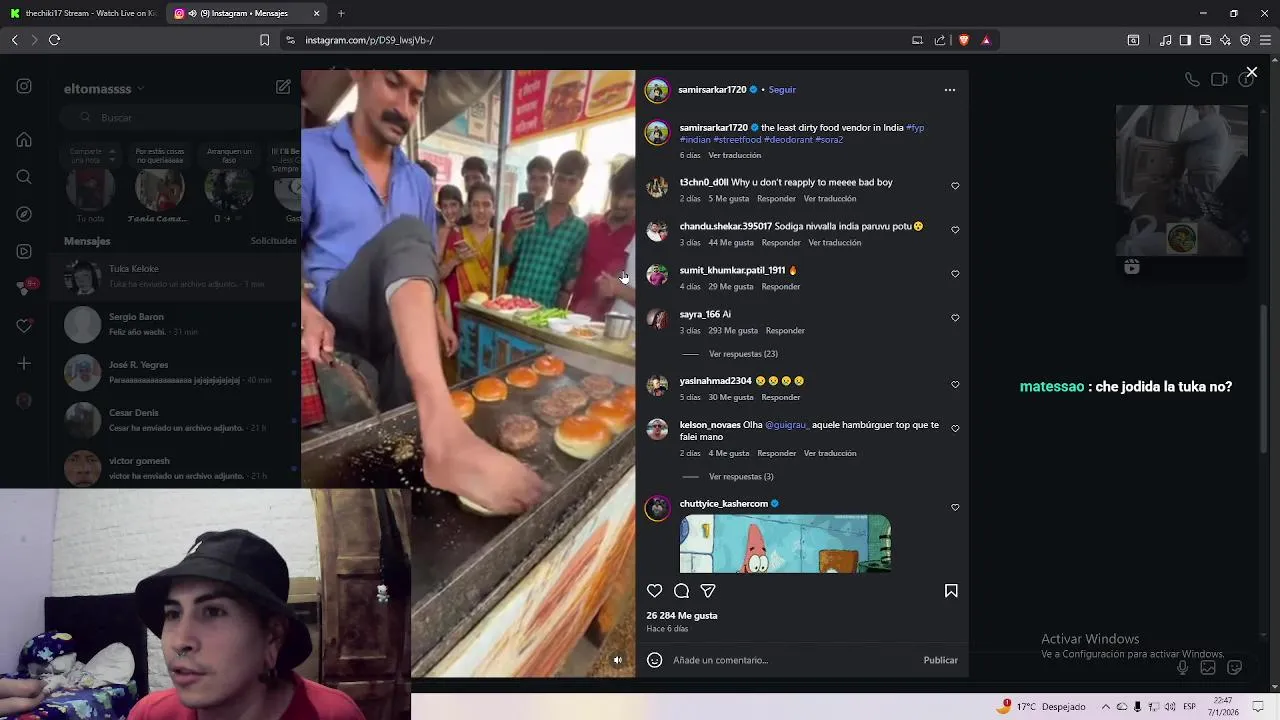Open the ESP language indicator
The image size is (1280, 720).
(1190, 707)
